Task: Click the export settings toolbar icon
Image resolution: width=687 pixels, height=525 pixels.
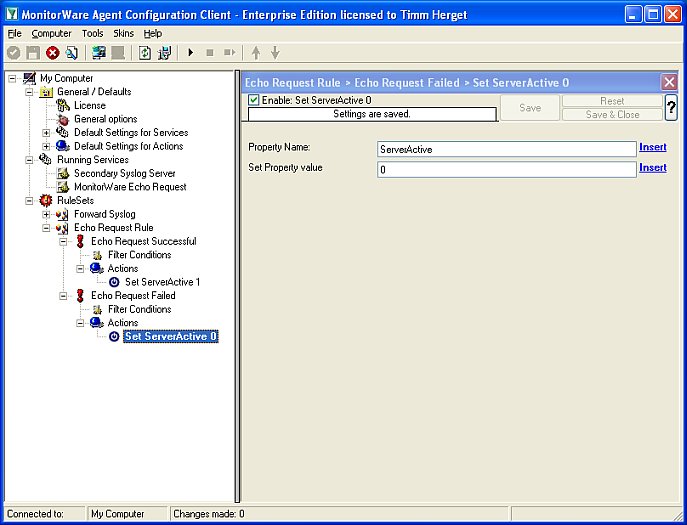Action: [165, 53]
